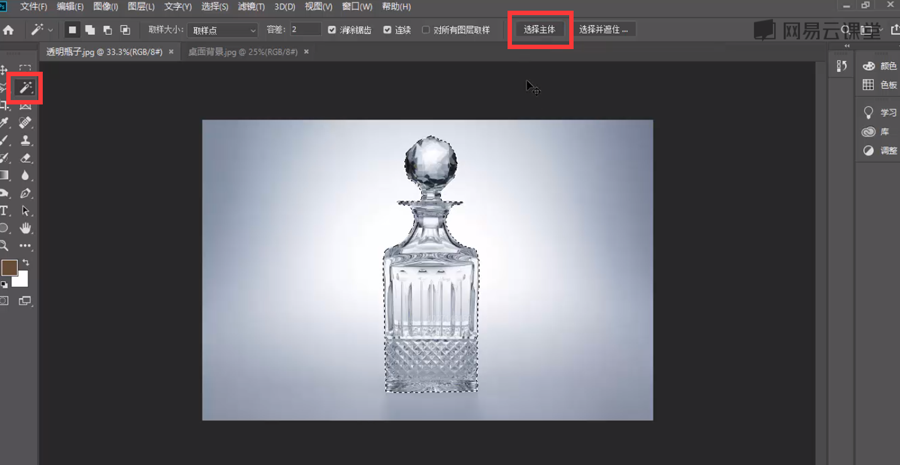900x465 pixels.
Task: Select the Zoom magnifier tool
Action: [4, 246]
